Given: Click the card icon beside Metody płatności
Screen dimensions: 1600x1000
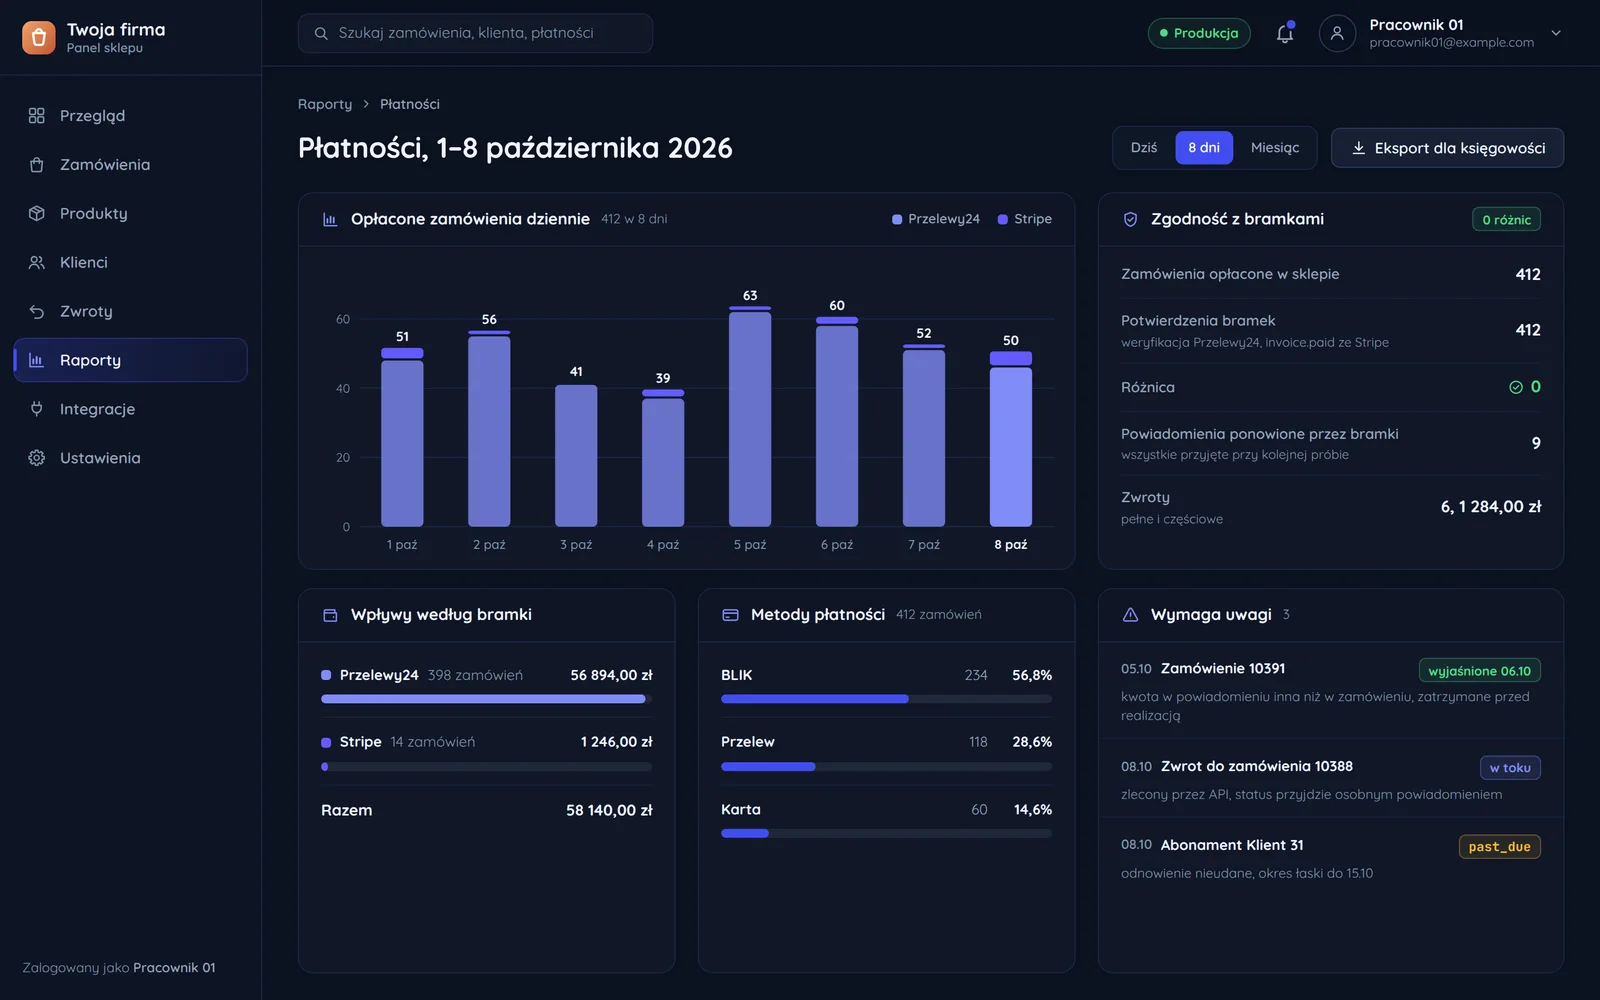Looking at the screenshot, I should (x=730, y=615).
